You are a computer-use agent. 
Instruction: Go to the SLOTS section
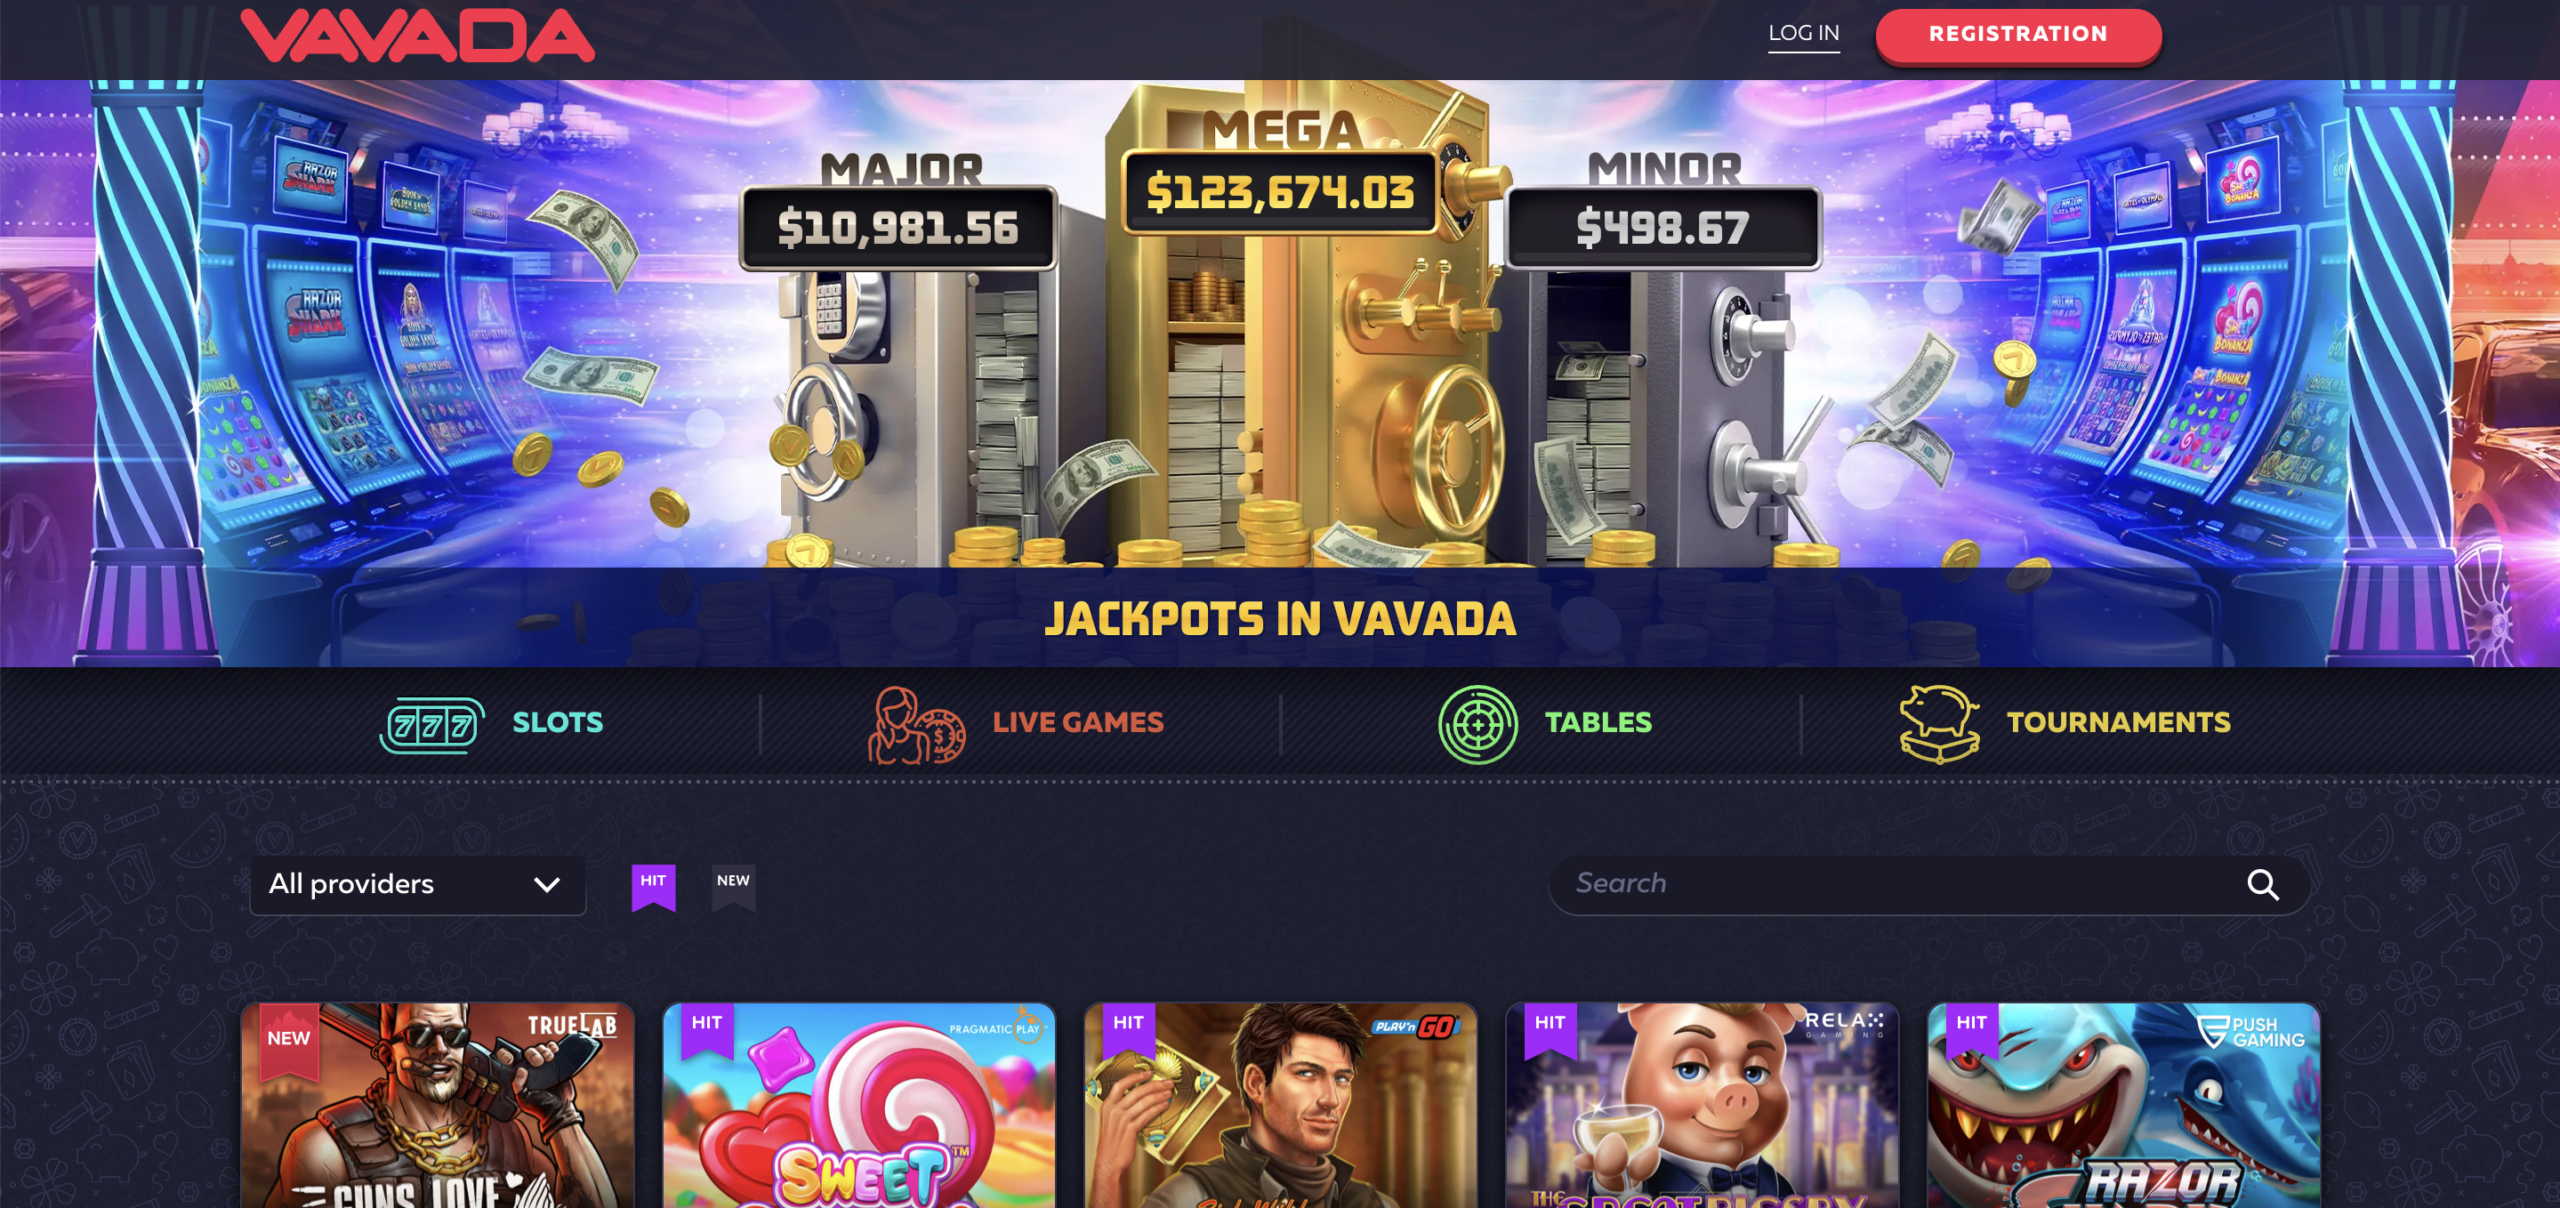coord(558,722)
